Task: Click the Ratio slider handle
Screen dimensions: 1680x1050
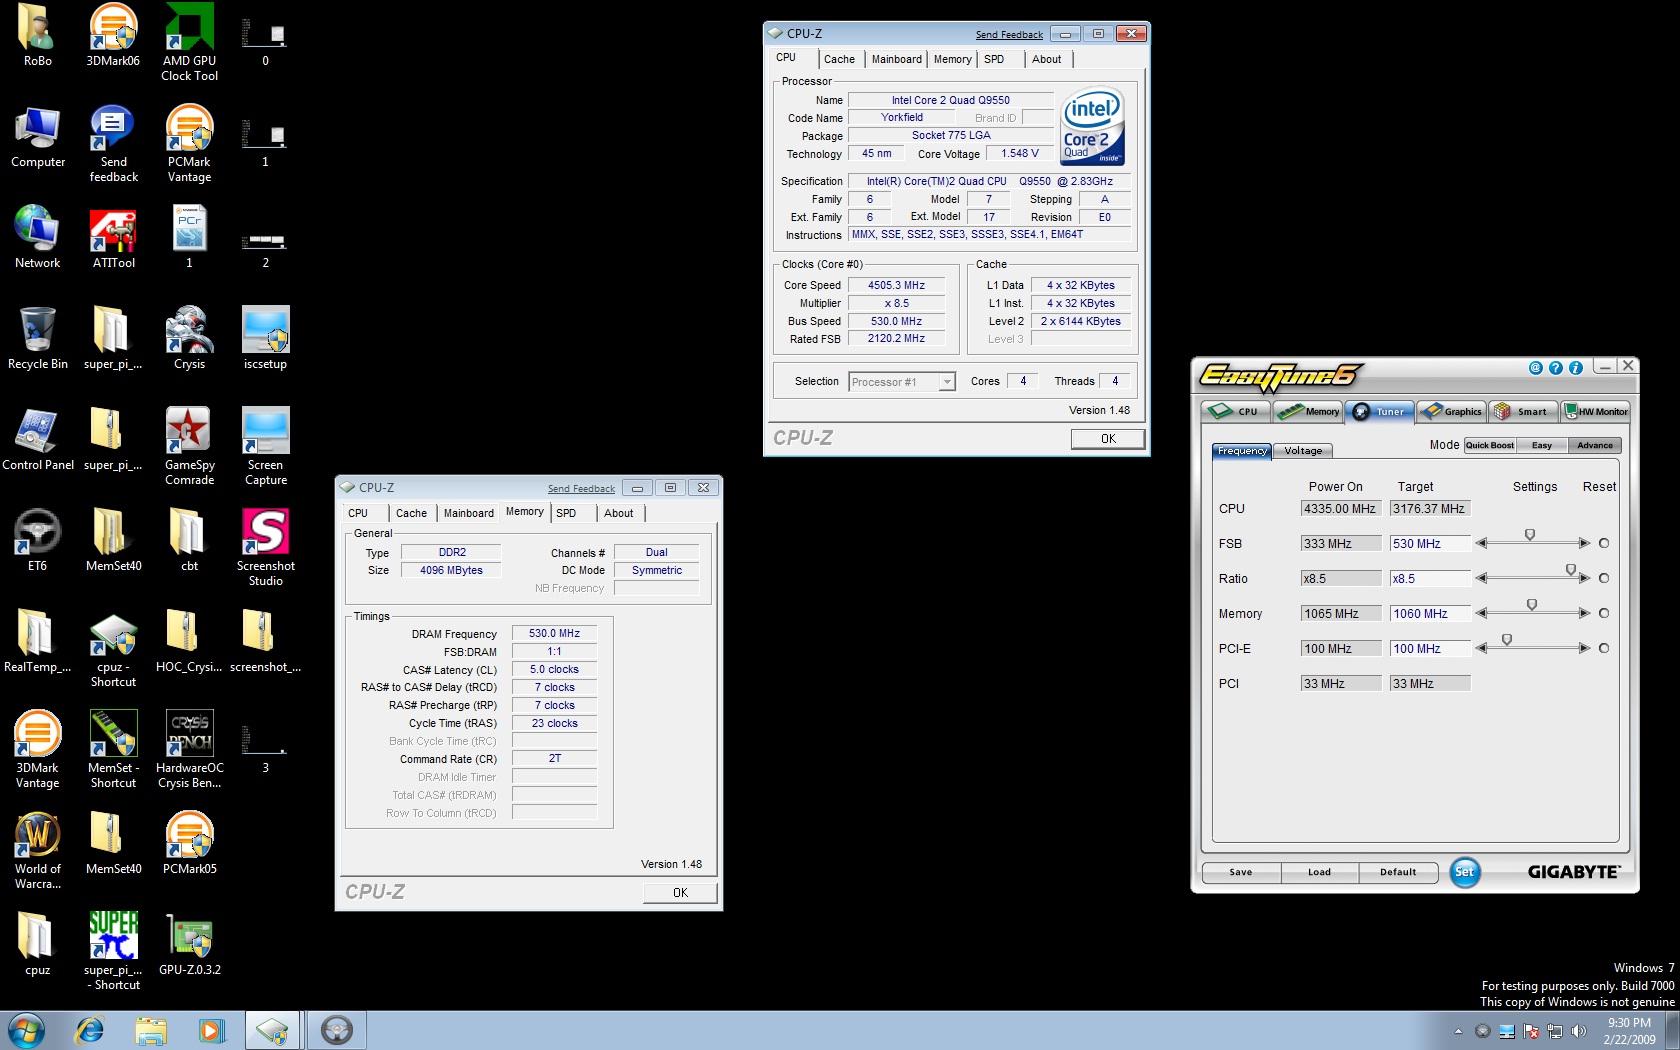Action: tap(1571, 571)
